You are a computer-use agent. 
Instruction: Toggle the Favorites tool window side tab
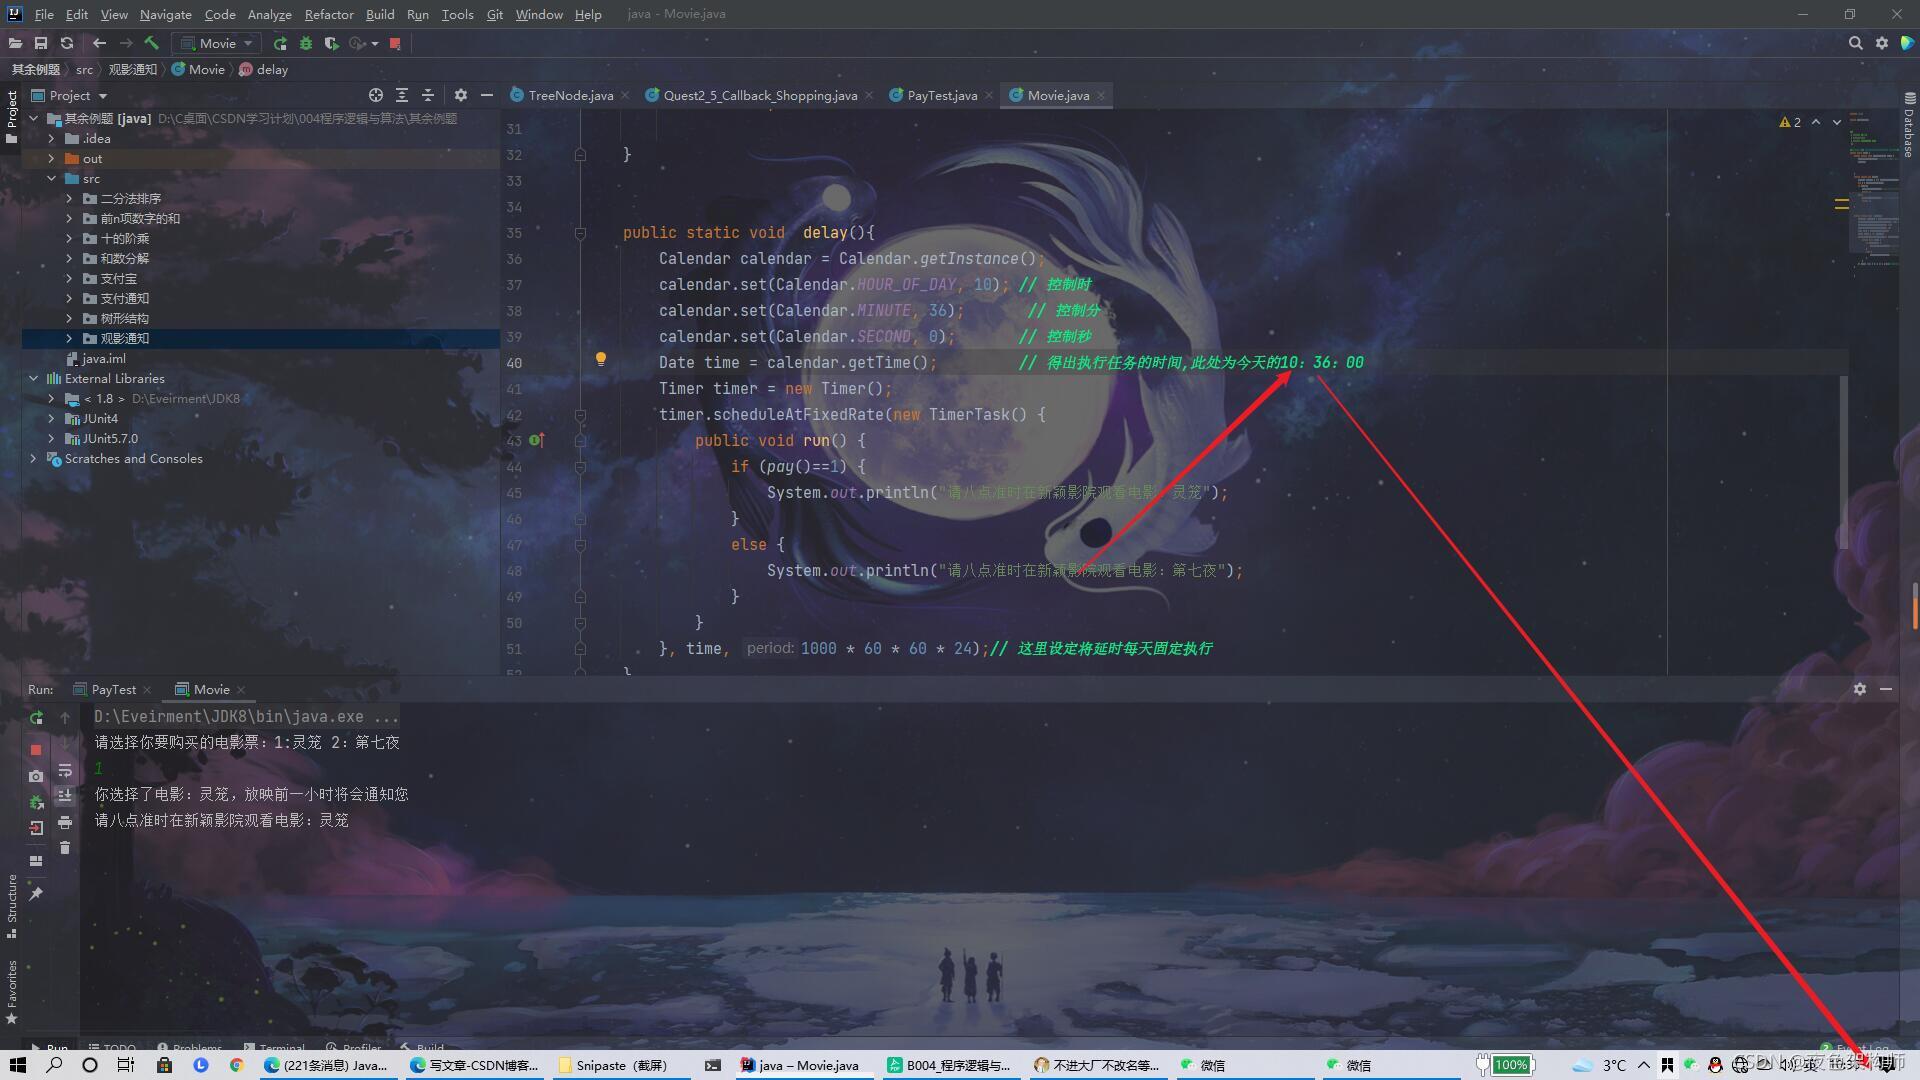pos(11,992)
